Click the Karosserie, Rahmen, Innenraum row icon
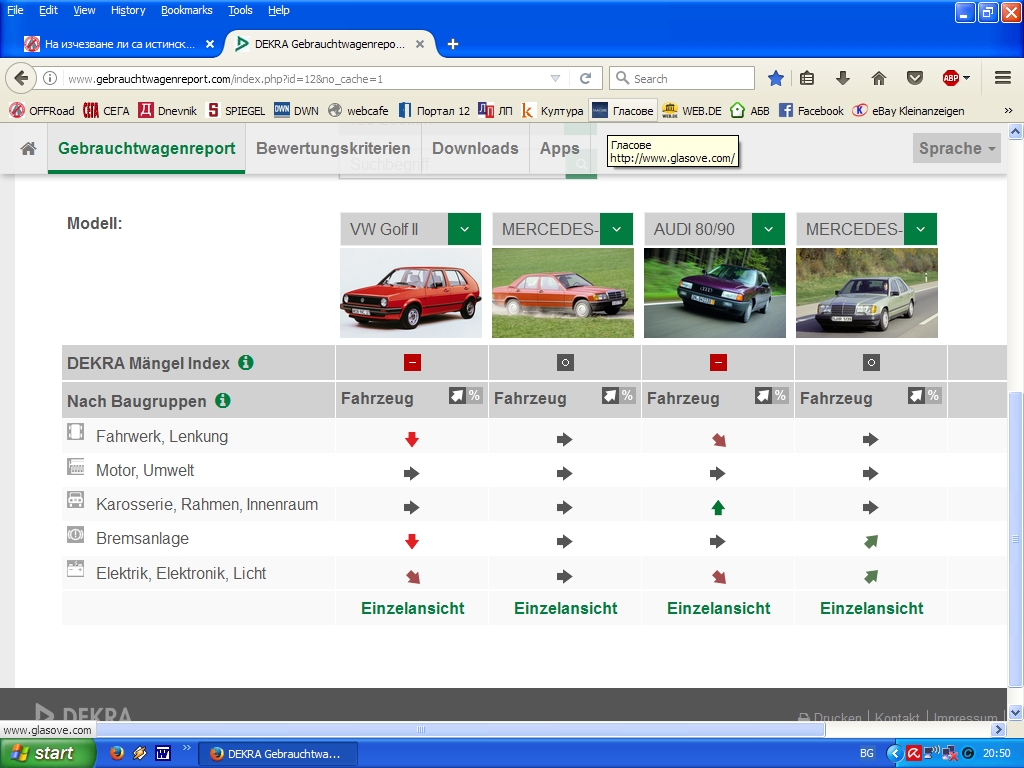The image size is (1024, 768). [x=76, y=500]
